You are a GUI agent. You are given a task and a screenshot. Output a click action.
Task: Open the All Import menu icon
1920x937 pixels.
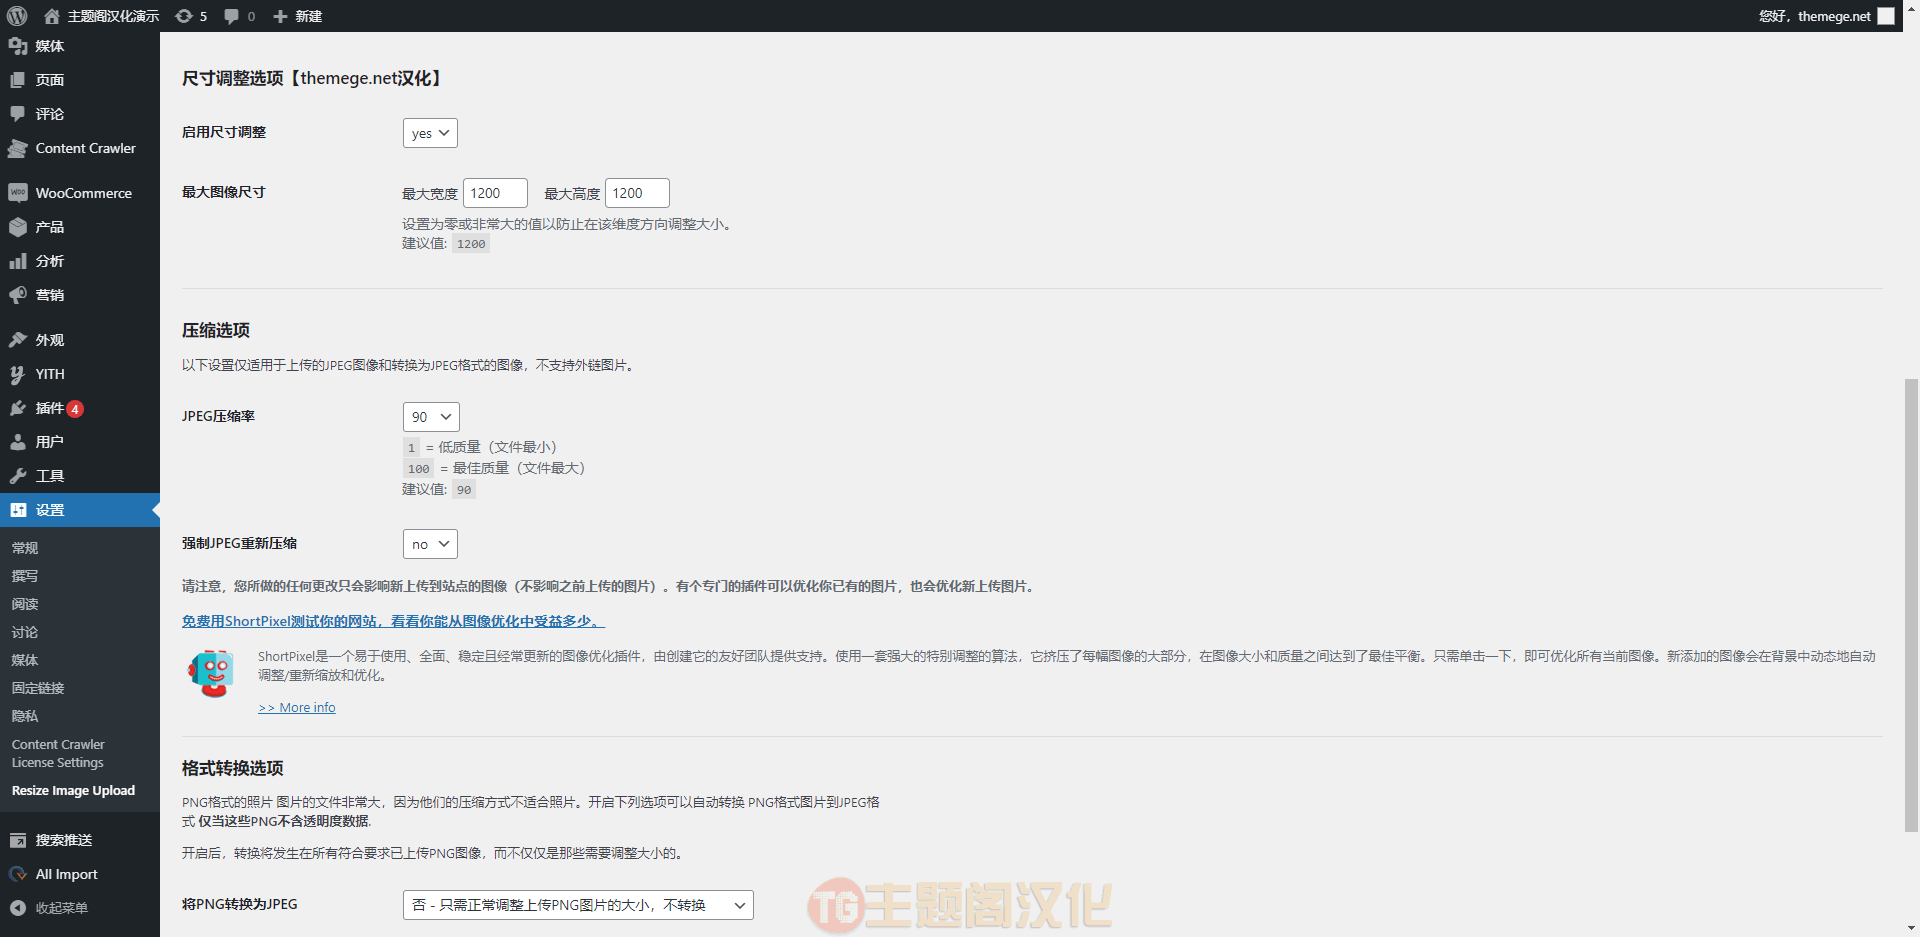tap(18, 874)
